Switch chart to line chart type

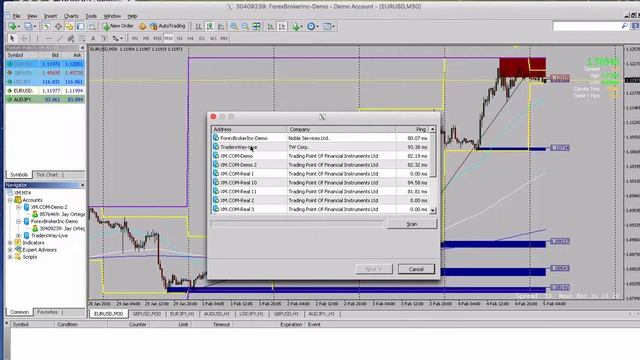click(x=221, y=26)
